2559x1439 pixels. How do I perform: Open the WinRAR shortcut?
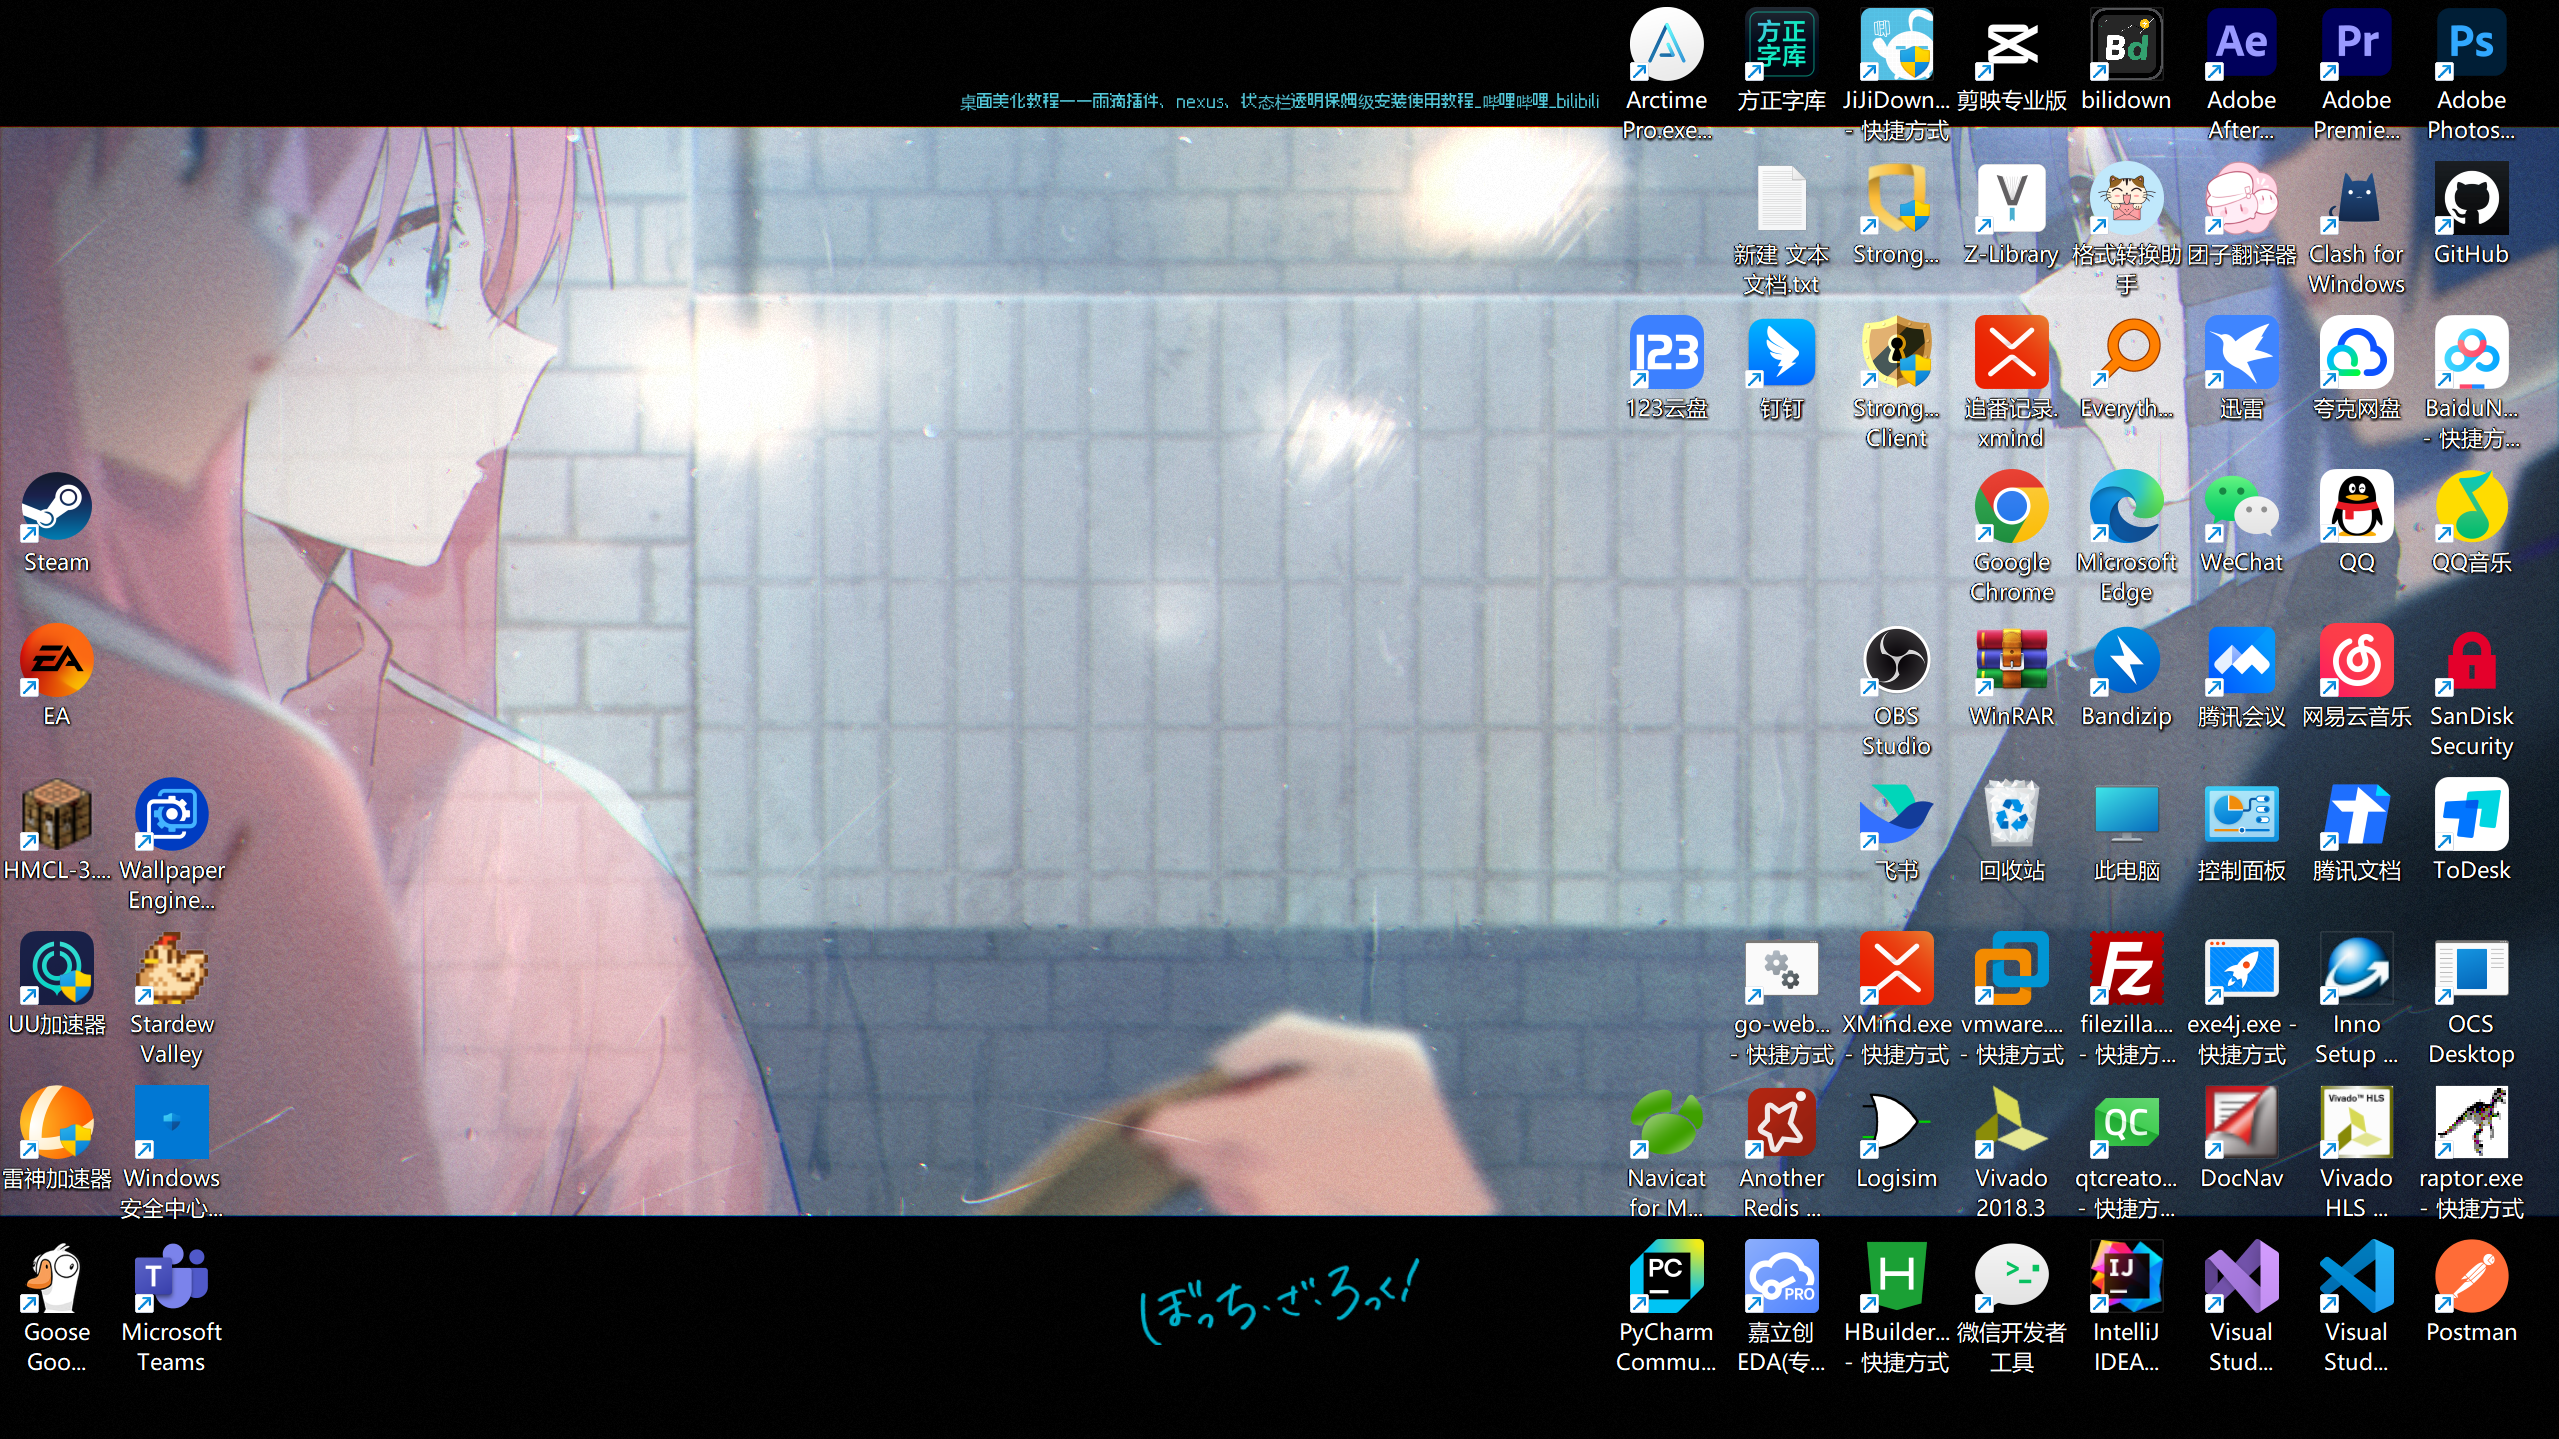(2011, 662)
